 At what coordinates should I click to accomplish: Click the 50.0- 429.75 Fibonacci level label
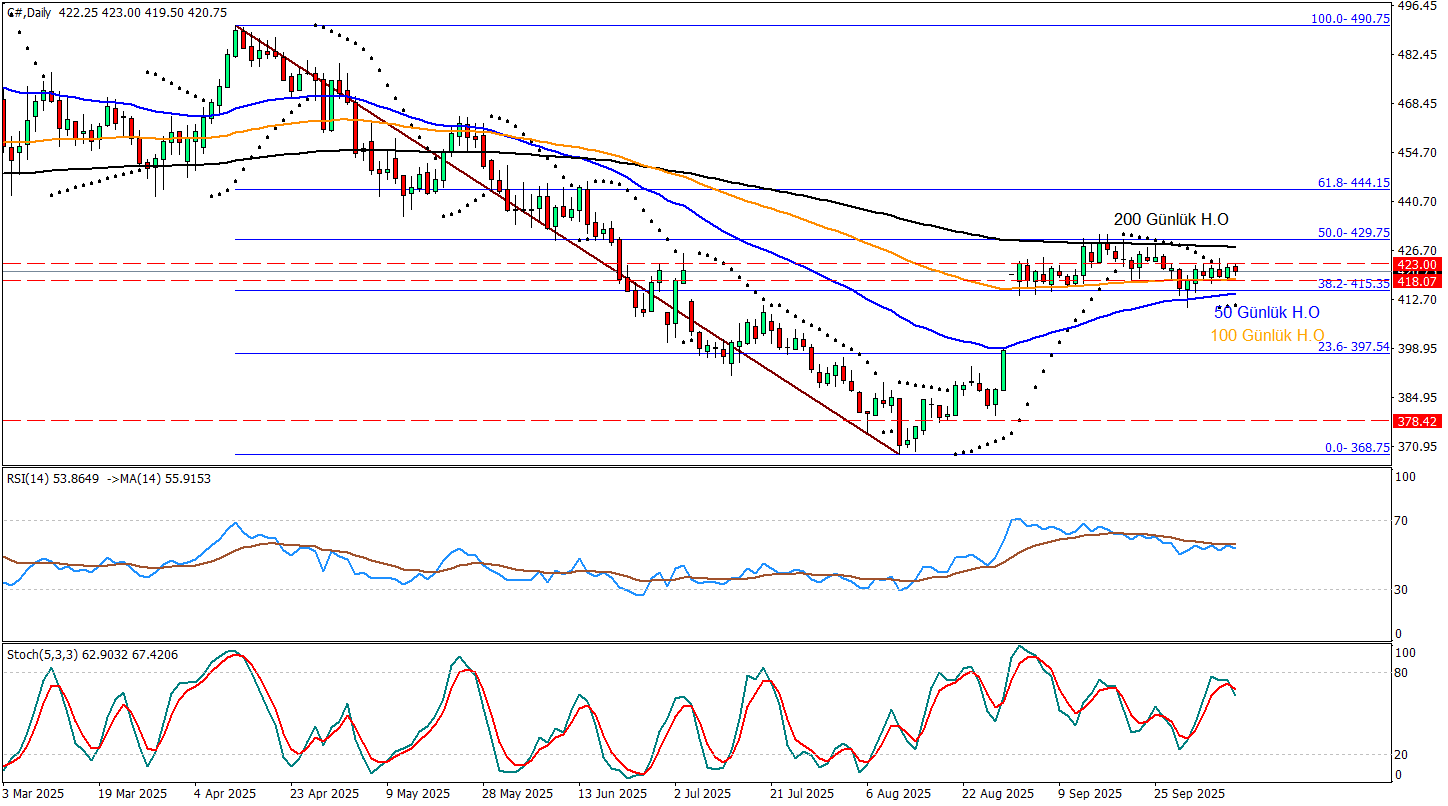pos(1353,232)
